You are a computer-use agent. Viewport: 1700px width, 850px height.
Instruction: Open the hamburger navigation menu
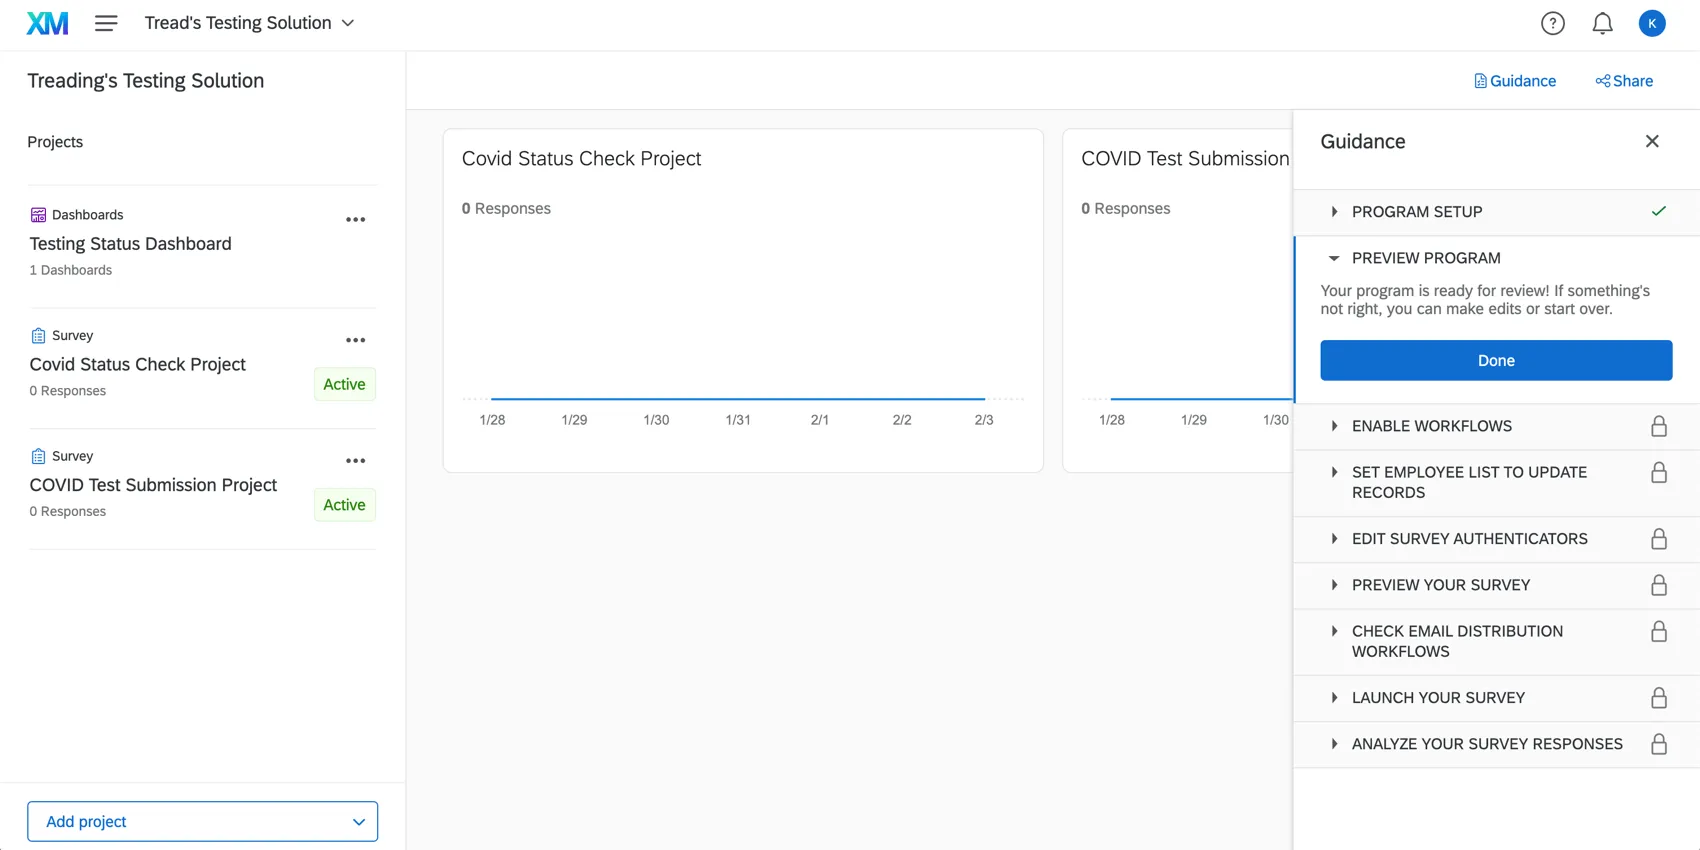pyautogui.click(x=106, y=23)
